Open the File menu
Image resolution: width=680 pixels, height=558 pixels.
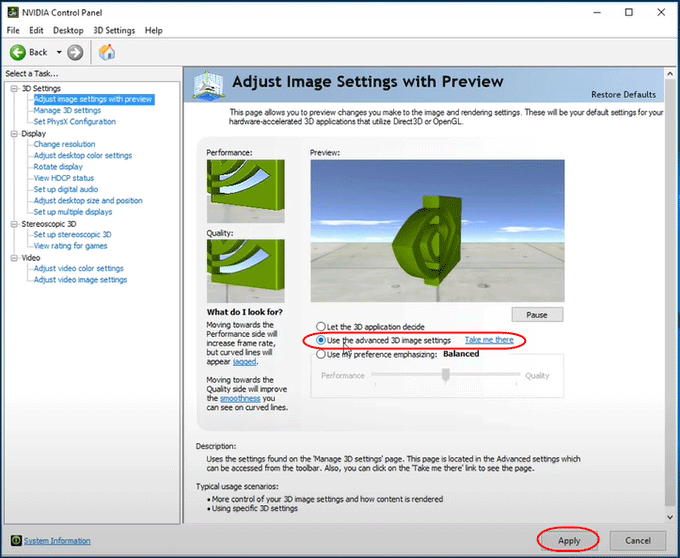pos(13,30)
